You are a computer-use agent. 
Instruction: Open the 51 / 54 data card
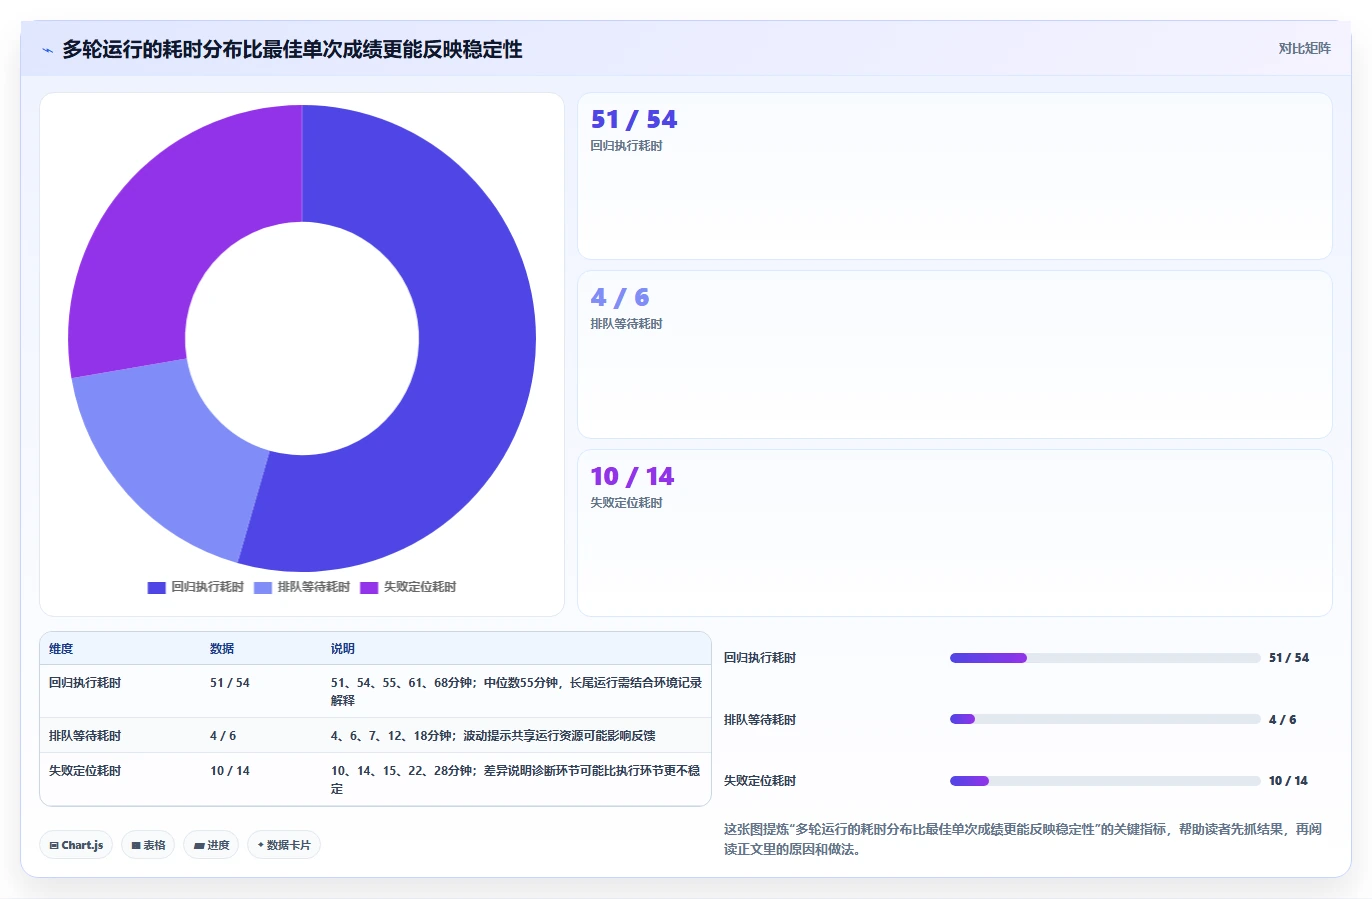(954, 176)
